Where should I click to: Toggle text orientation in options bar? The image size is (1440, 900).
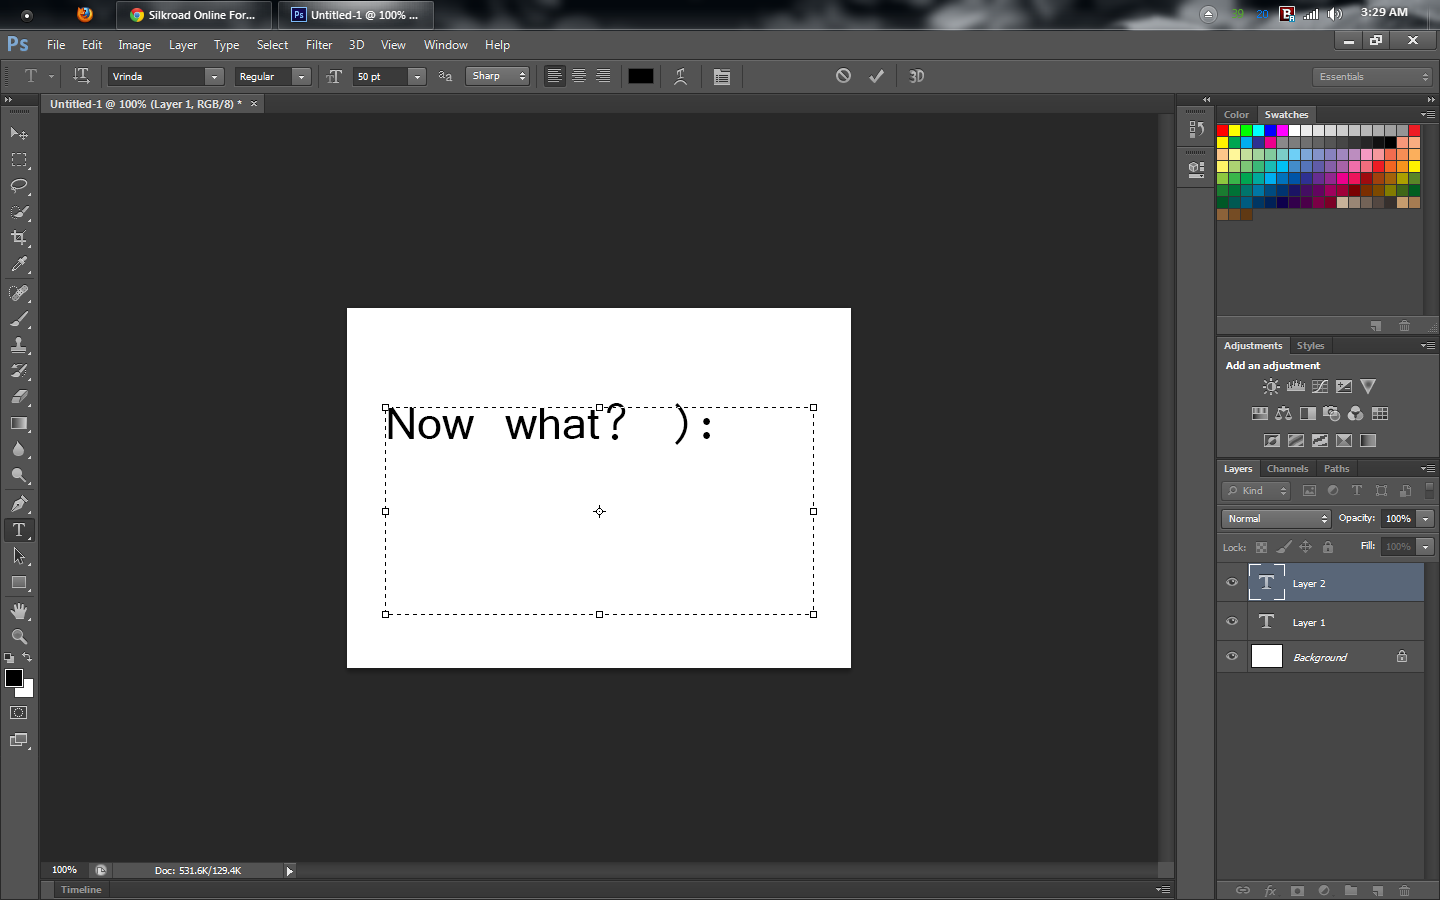[81, 76]
